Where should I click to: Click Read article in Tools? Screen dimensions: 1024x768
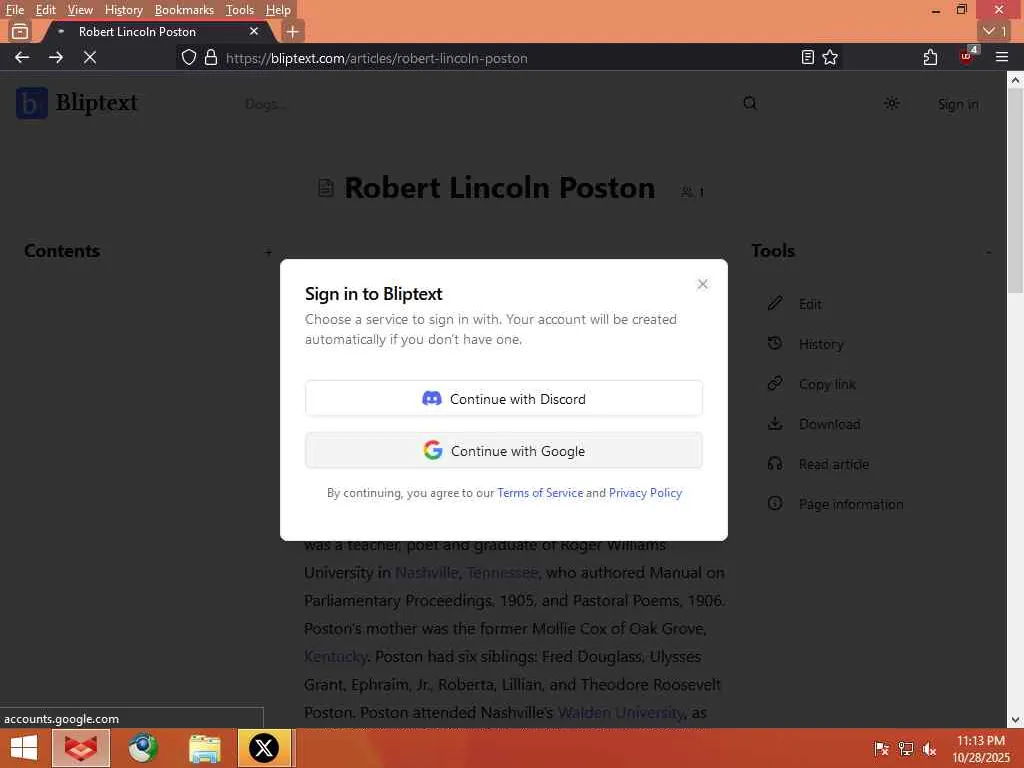click(x=833, y=464)
